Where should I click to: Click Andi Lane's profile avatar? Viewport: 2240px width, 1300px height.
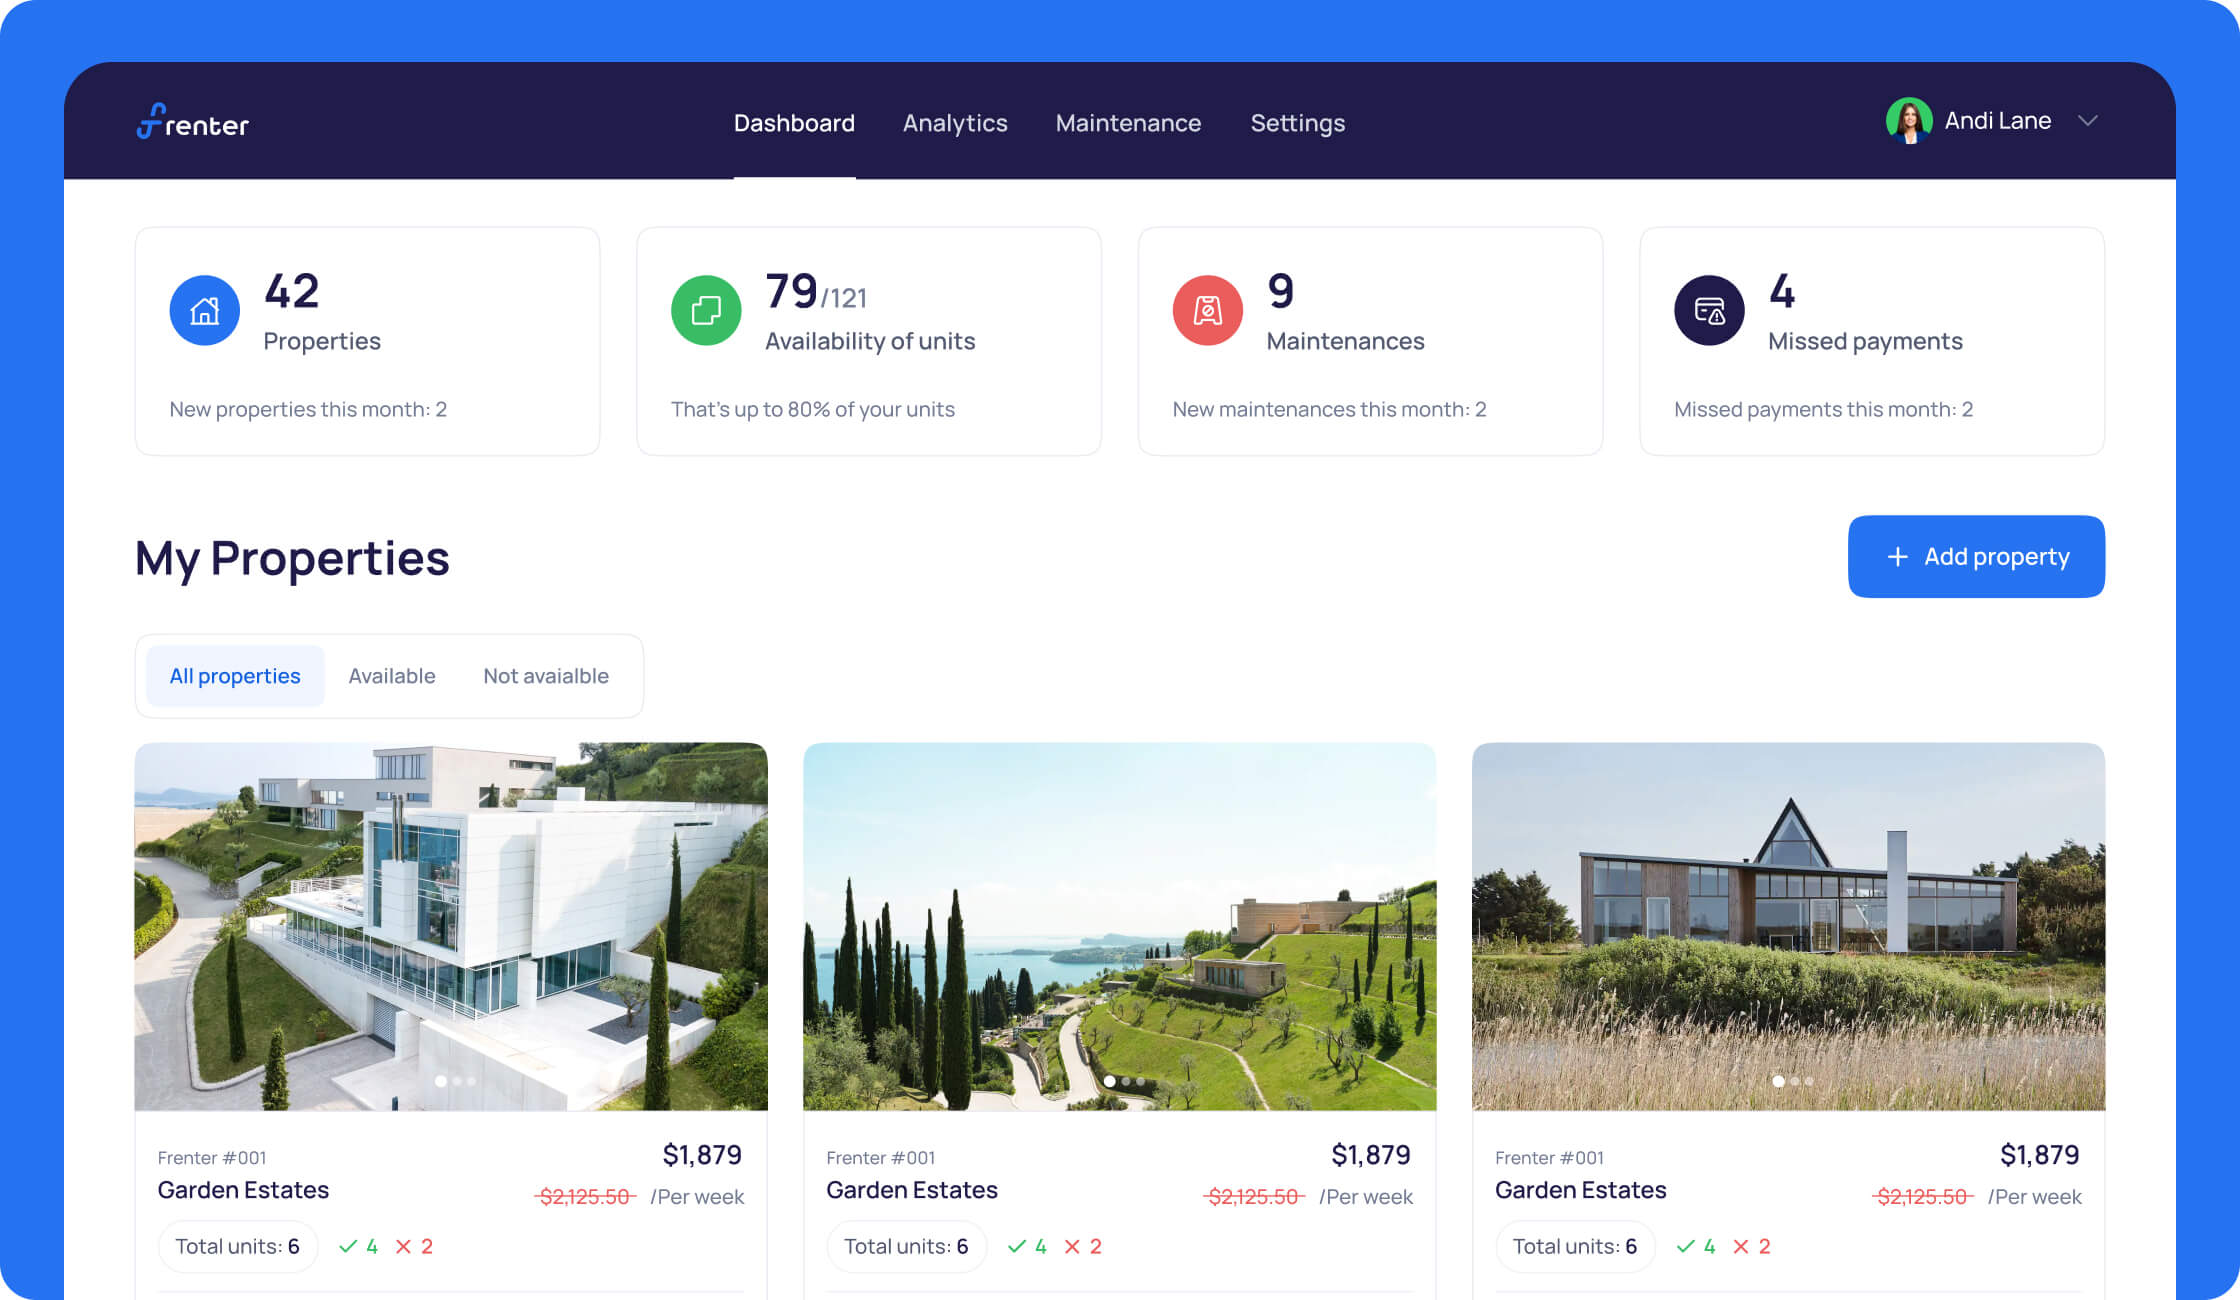pyautogui.click(x=1908, y=121)
